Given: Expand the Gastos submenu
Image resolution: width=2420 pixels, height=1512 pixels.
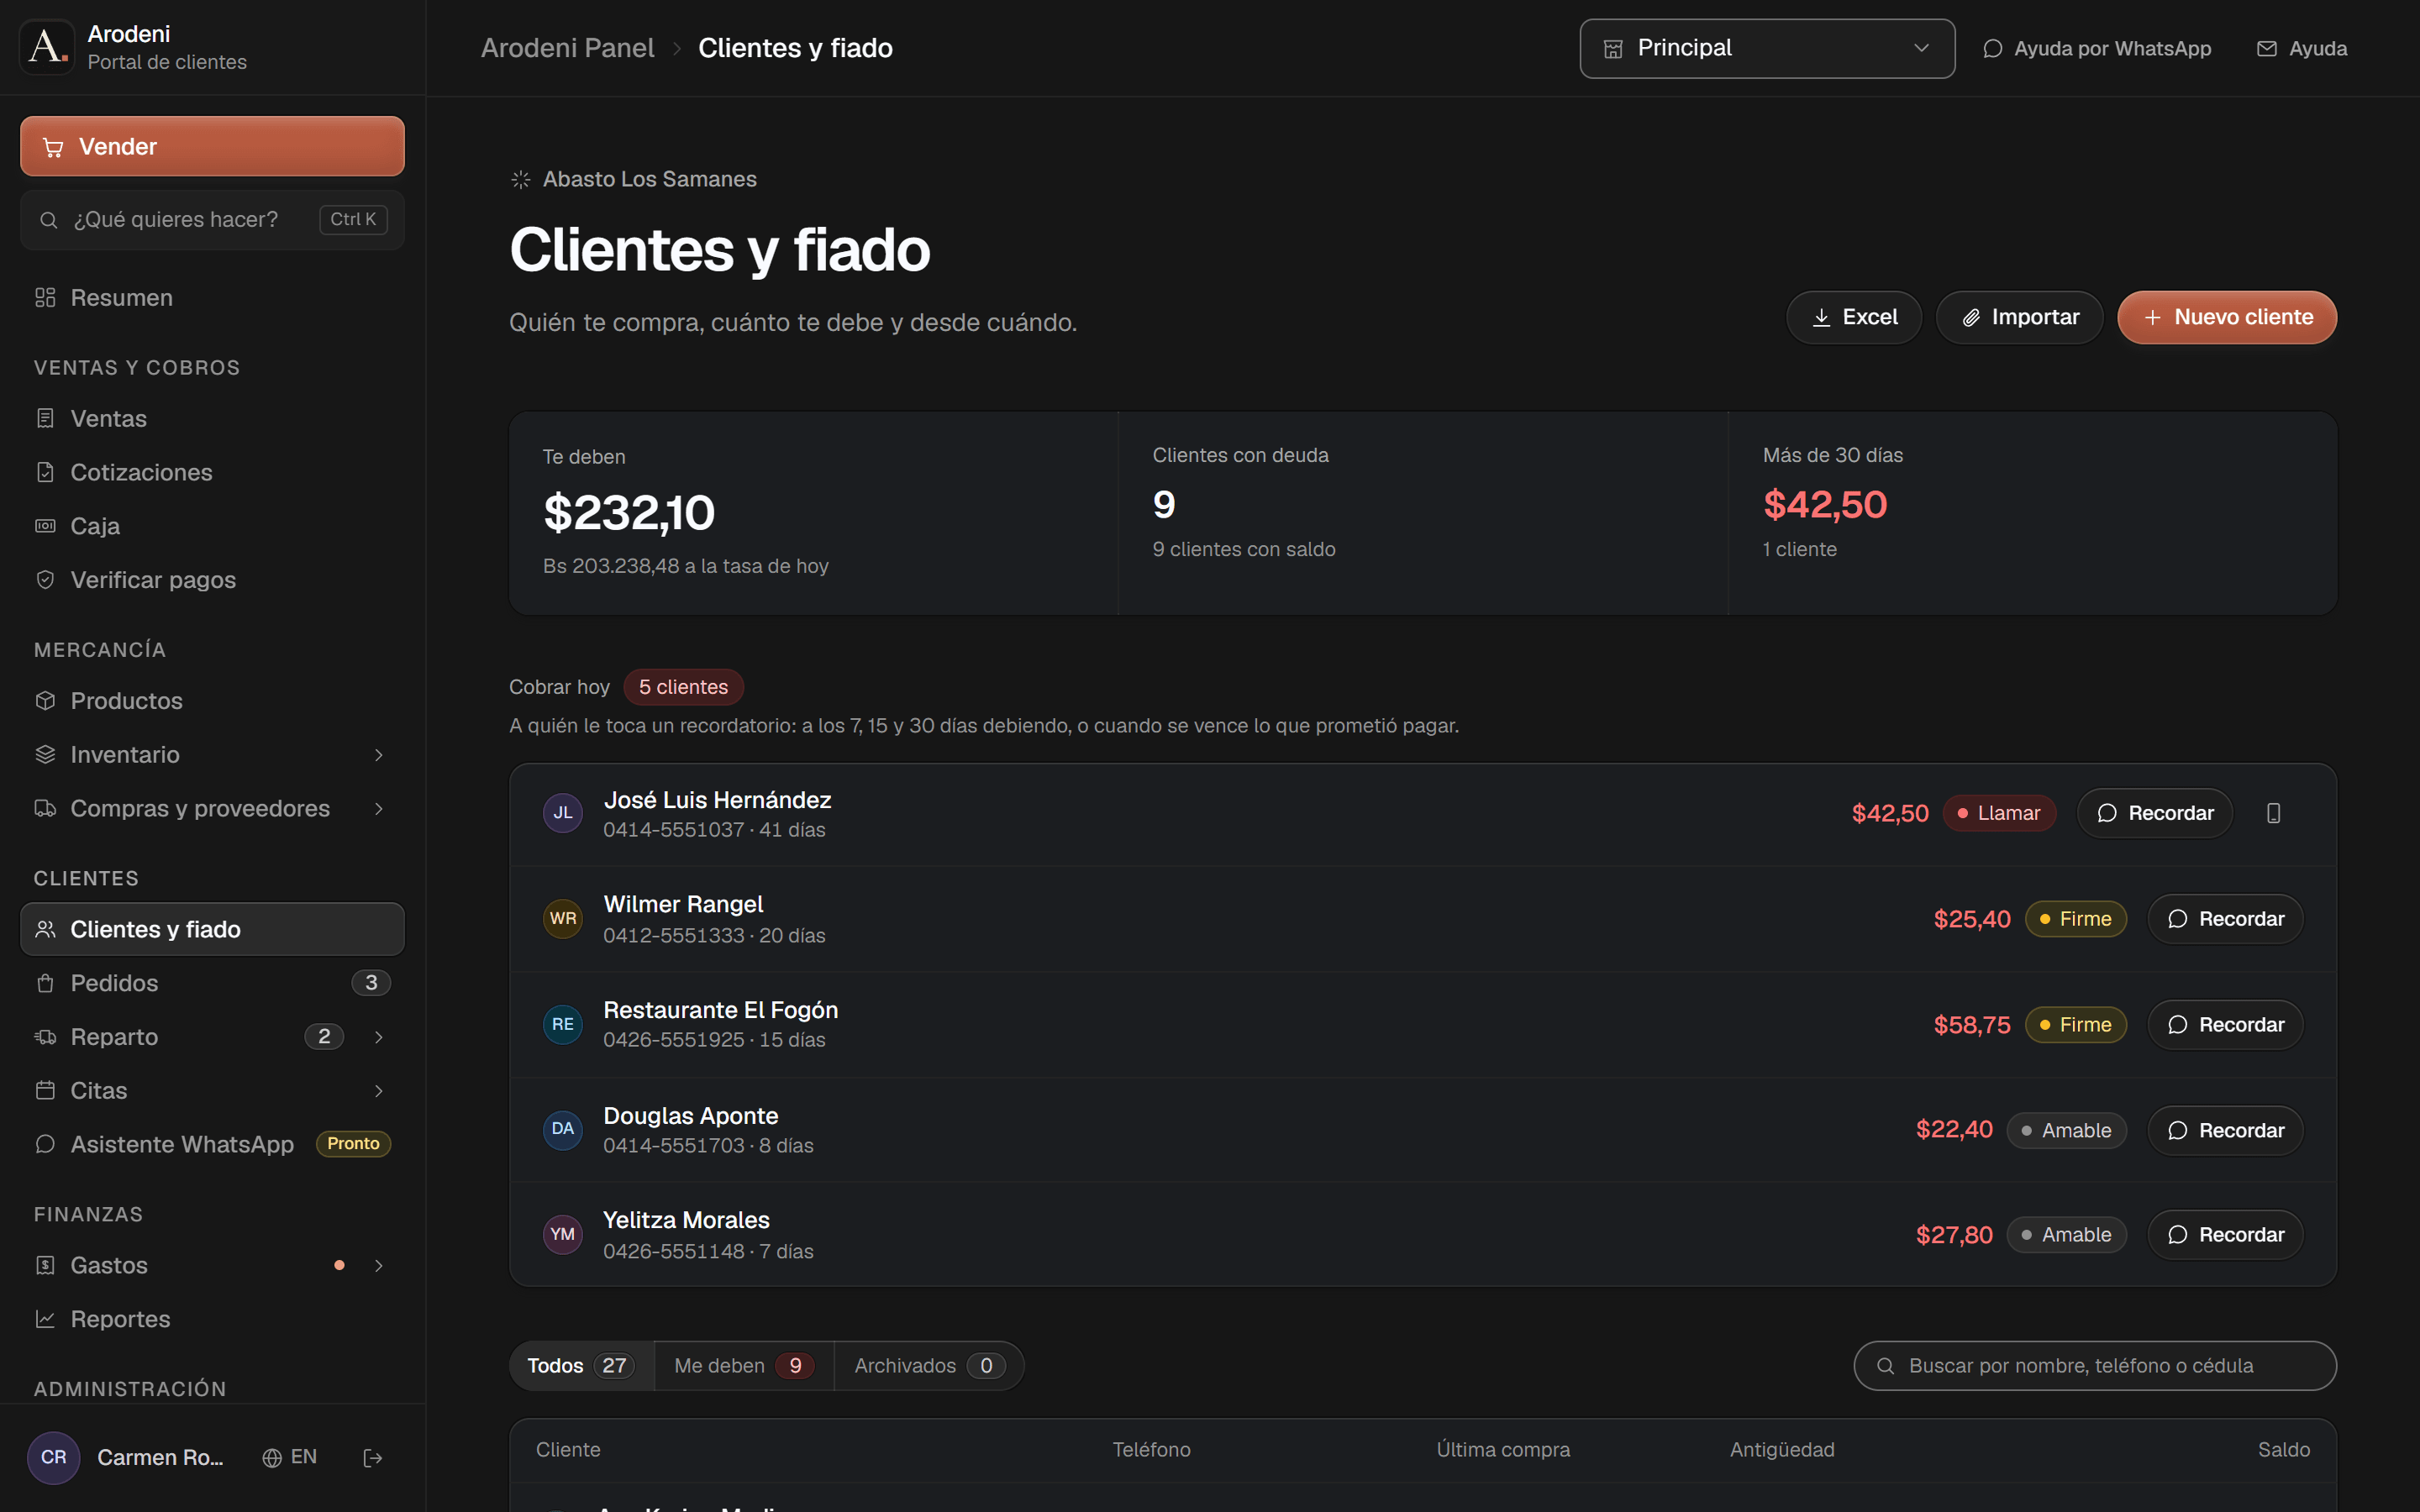Looking at the screenshot, I should 379,1266.
